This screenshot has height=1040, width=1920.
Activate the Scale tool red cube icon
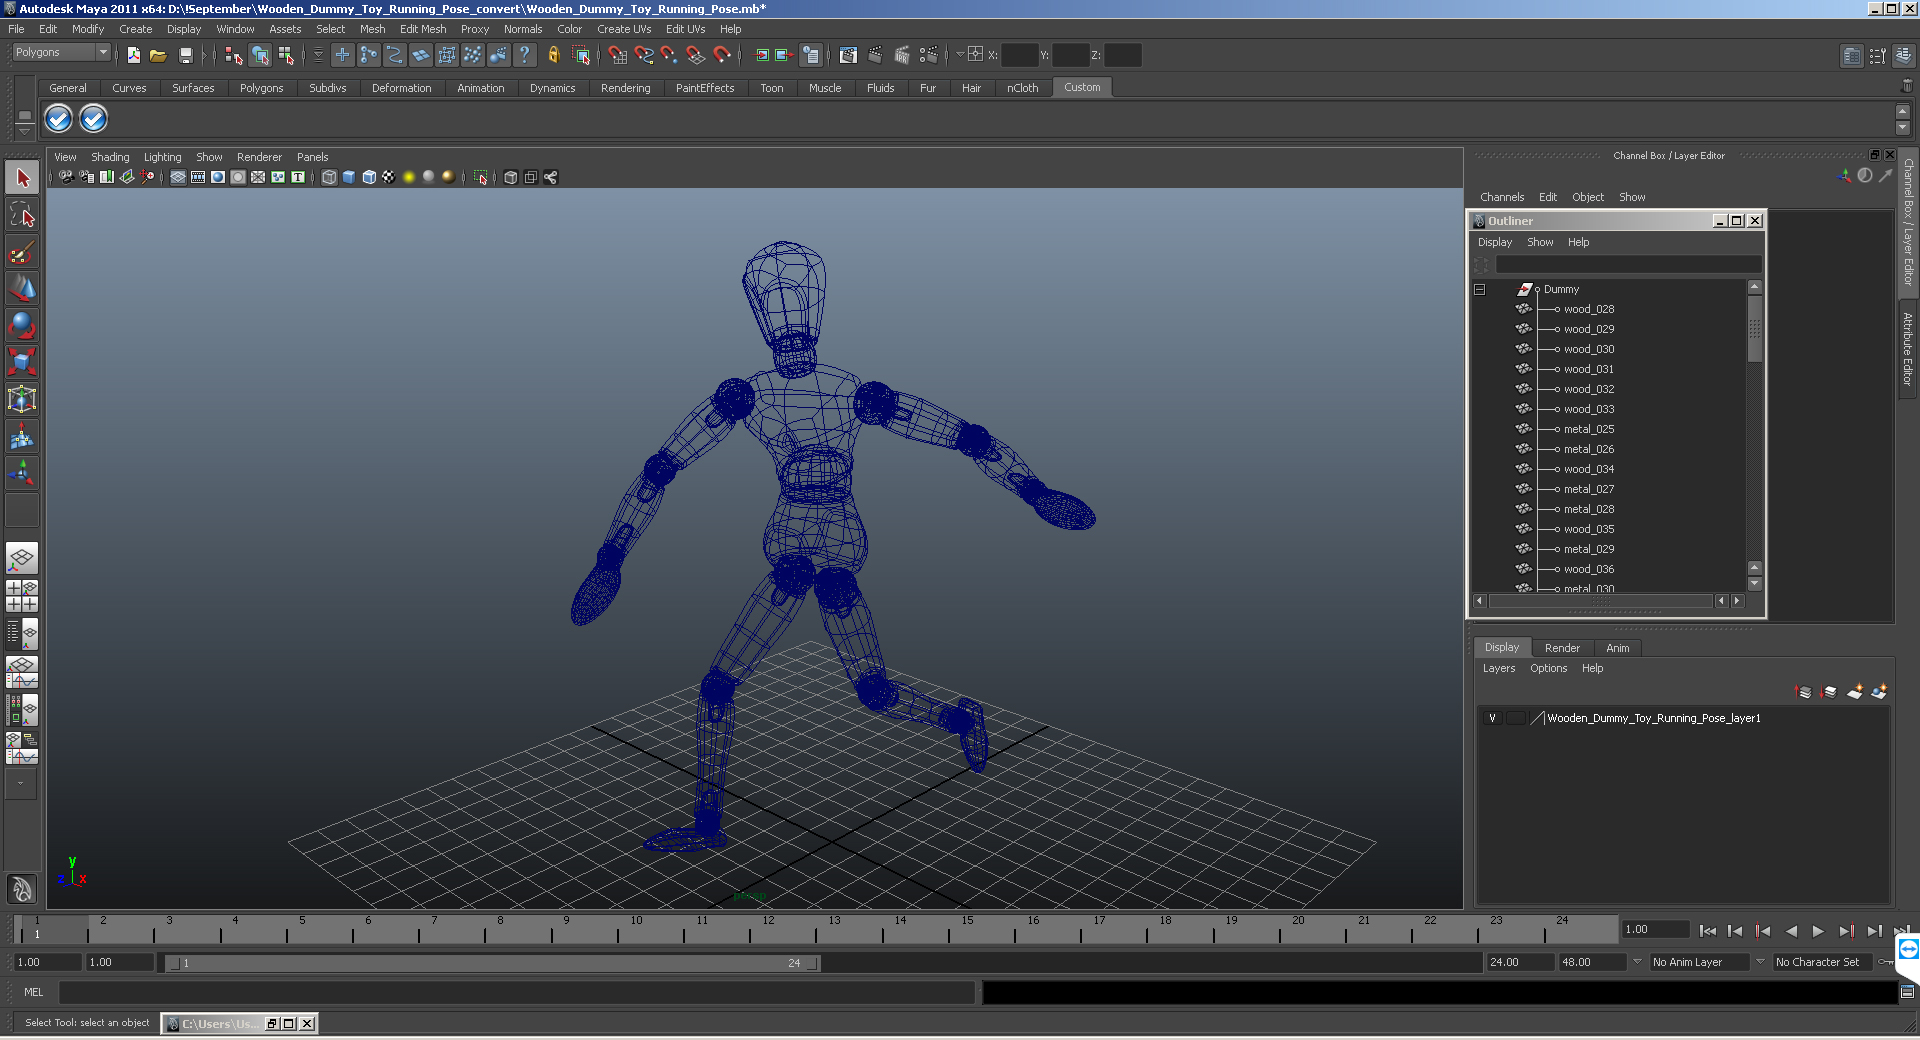(x=22, y=361)
